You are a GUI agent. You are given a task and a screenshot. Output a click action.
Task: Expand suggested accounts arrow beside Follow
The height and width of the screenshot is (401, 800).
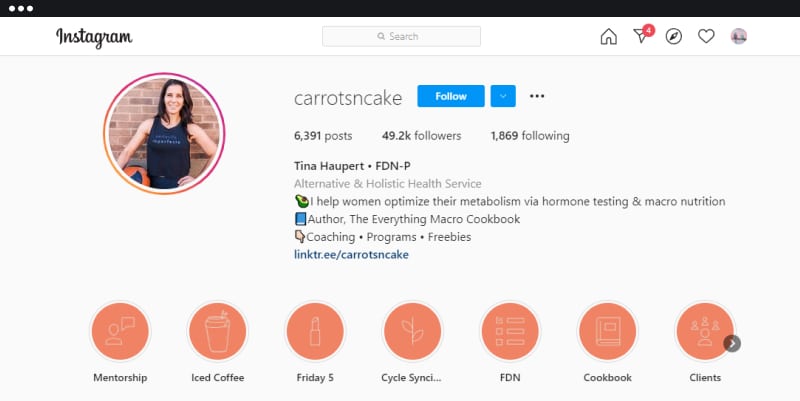coord(503,96)
